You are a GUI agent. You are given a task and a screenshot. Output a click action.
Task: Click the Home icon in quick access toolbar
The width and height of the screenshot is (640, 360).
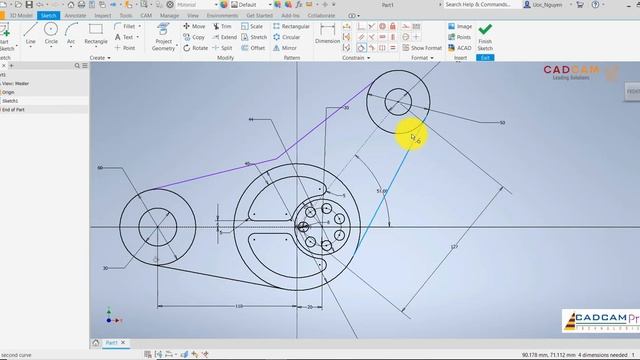[71, 5]
